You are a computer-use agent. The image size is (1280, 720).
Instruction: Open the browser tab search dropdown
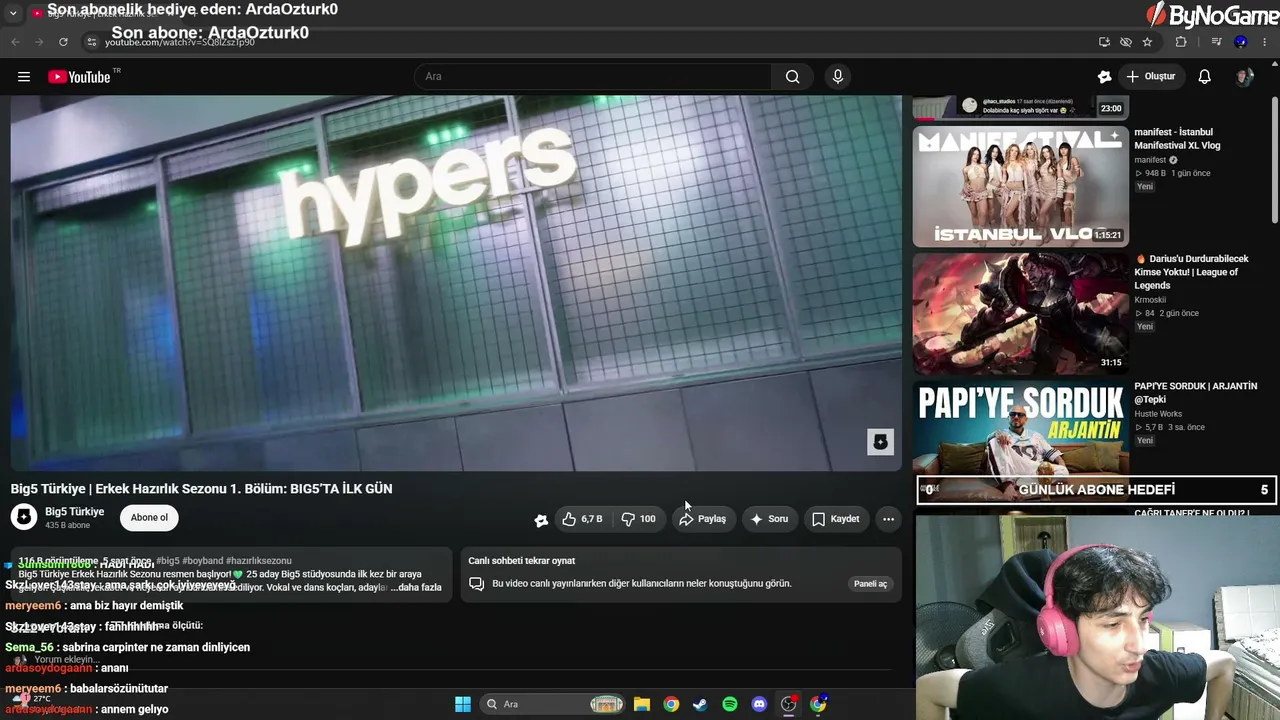[13, 13]
